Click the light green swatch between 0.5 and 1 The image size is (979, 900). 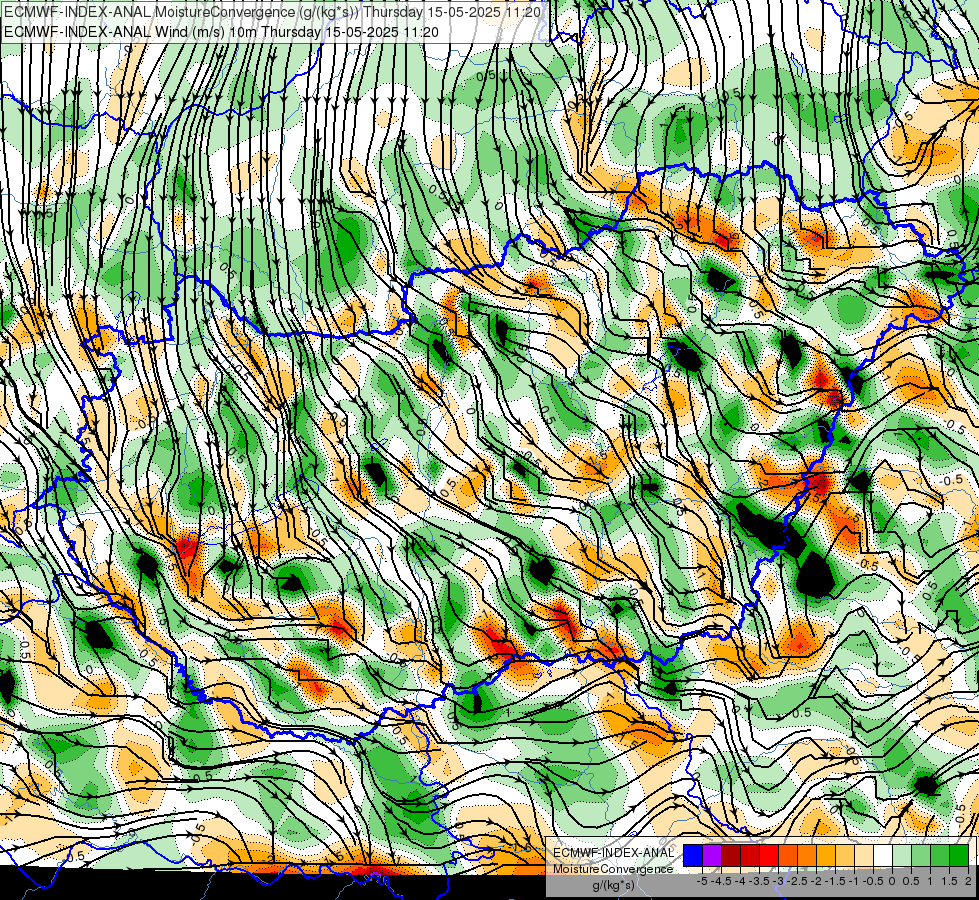pos(921,856)
